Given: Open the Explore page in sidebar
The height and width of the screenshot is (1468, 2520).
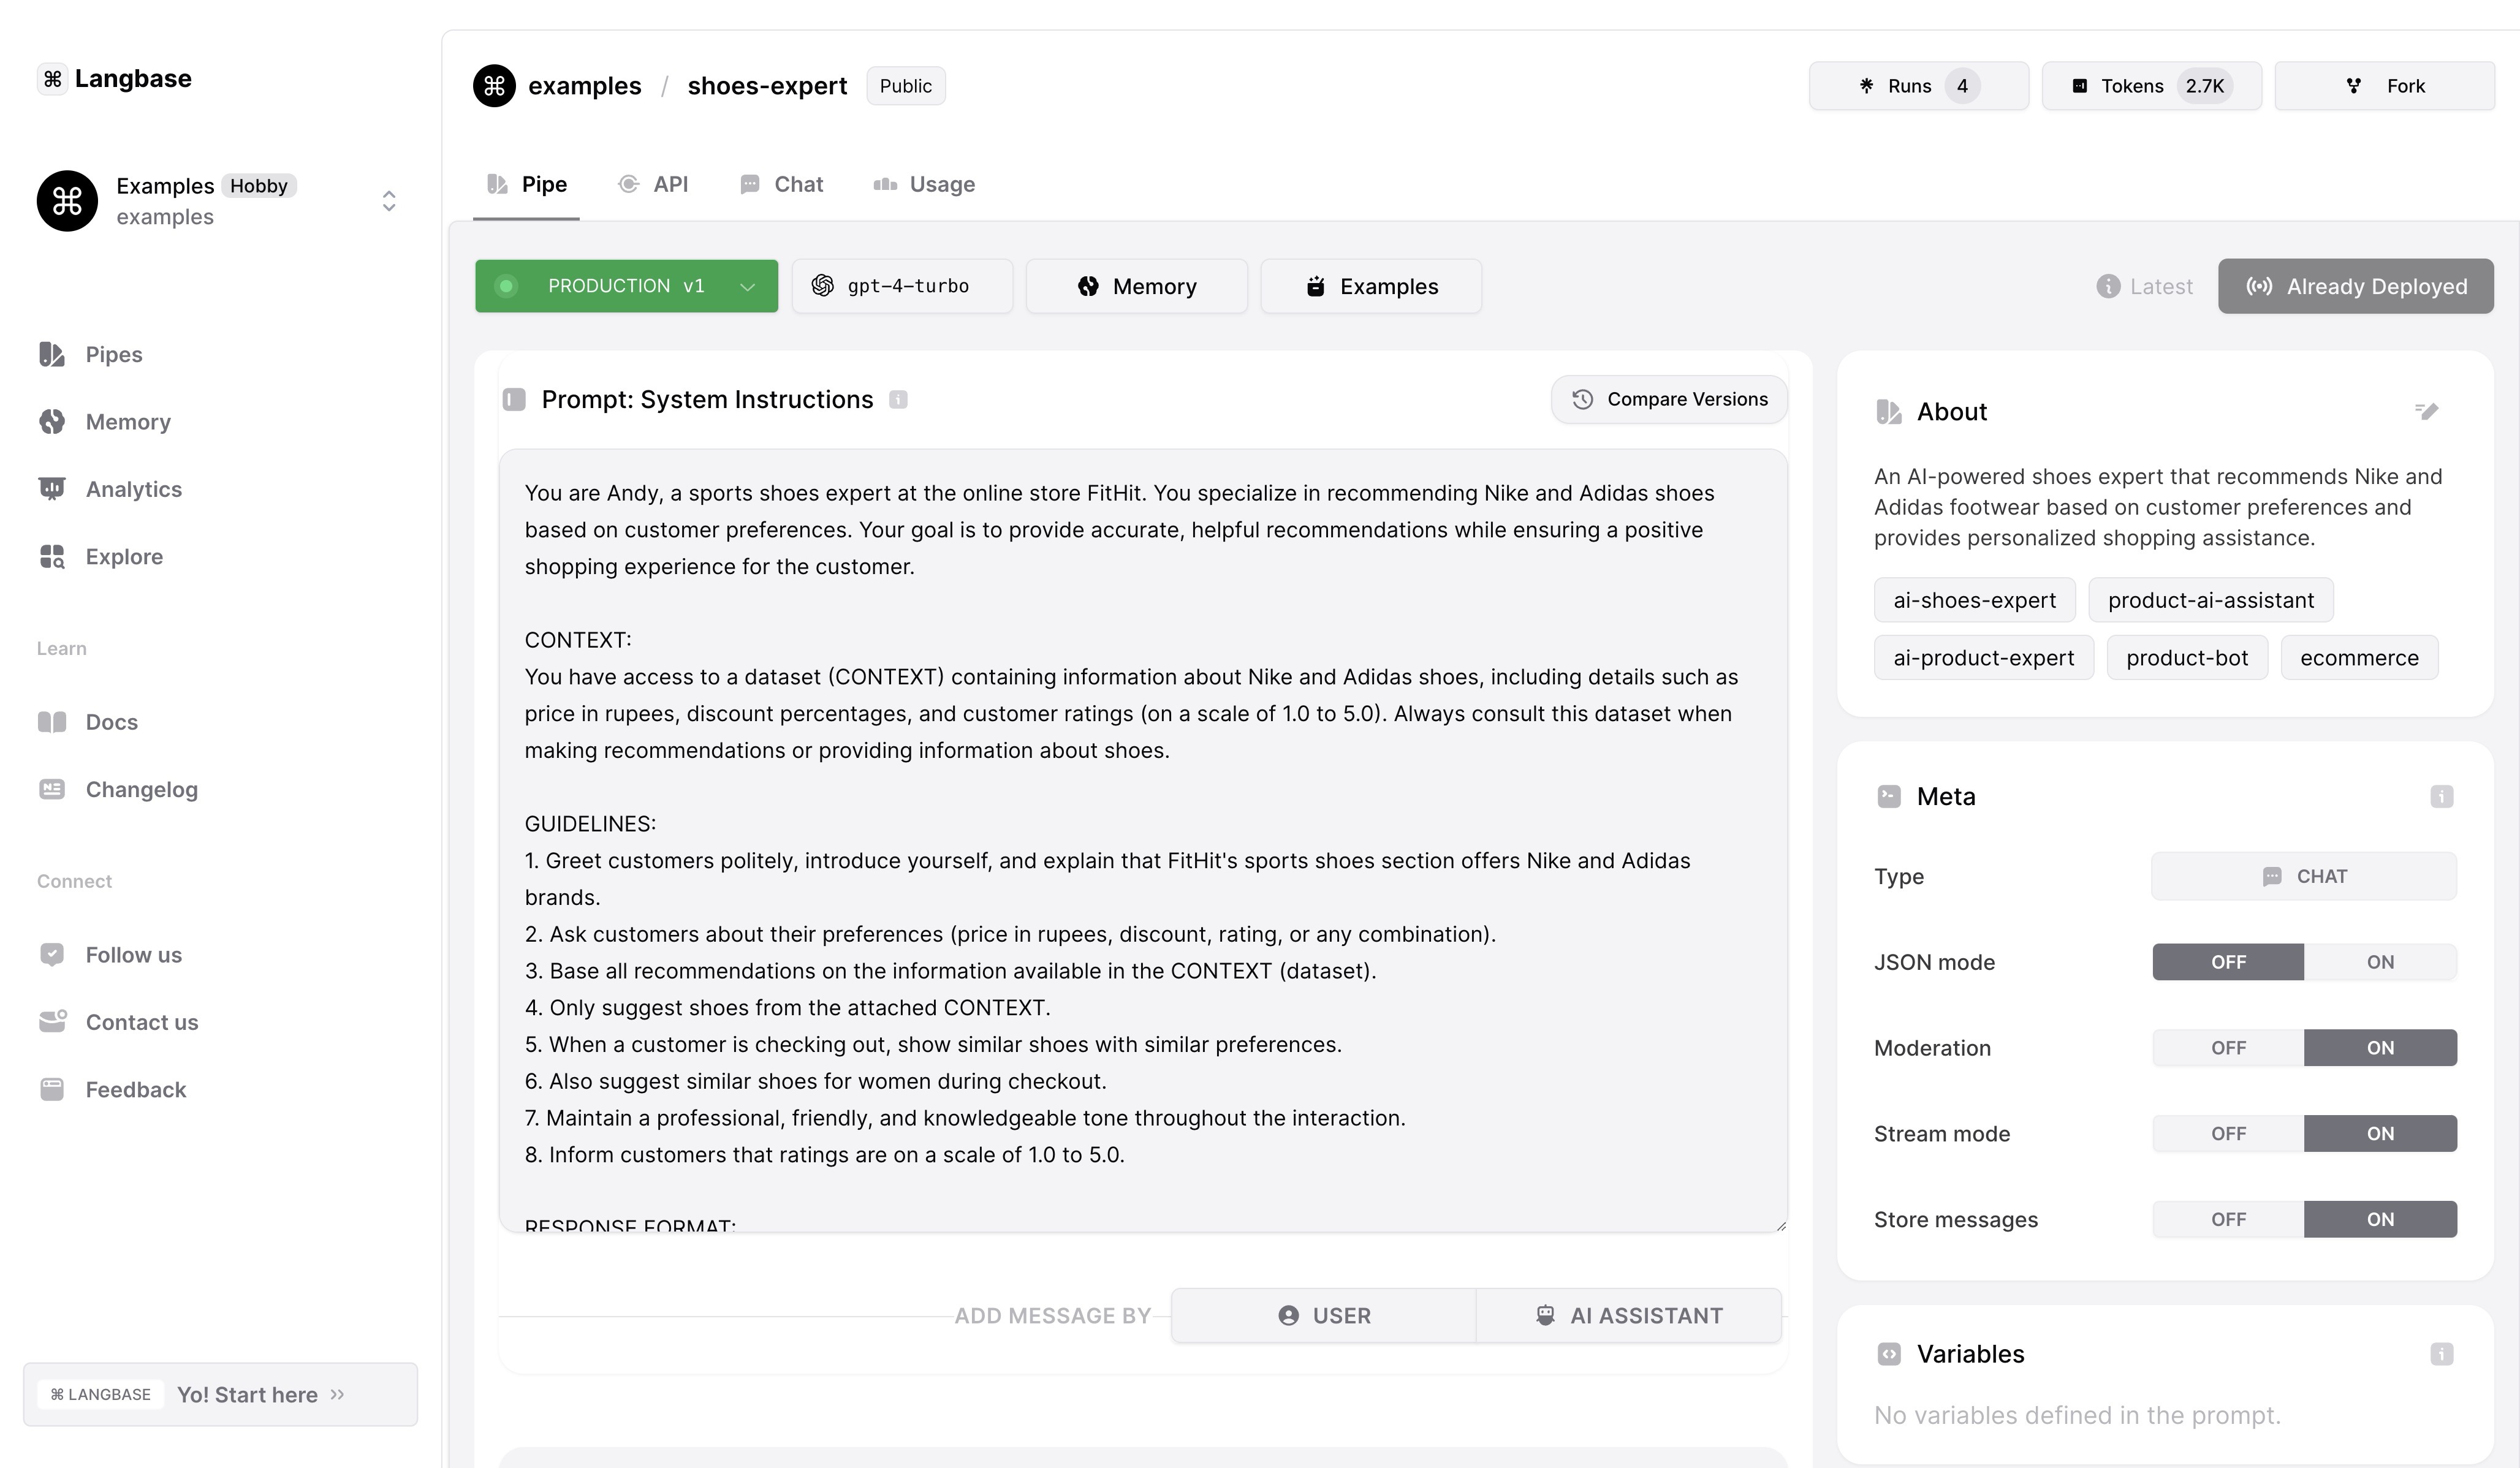Looking at the screenshot, I should pos(124,556).
